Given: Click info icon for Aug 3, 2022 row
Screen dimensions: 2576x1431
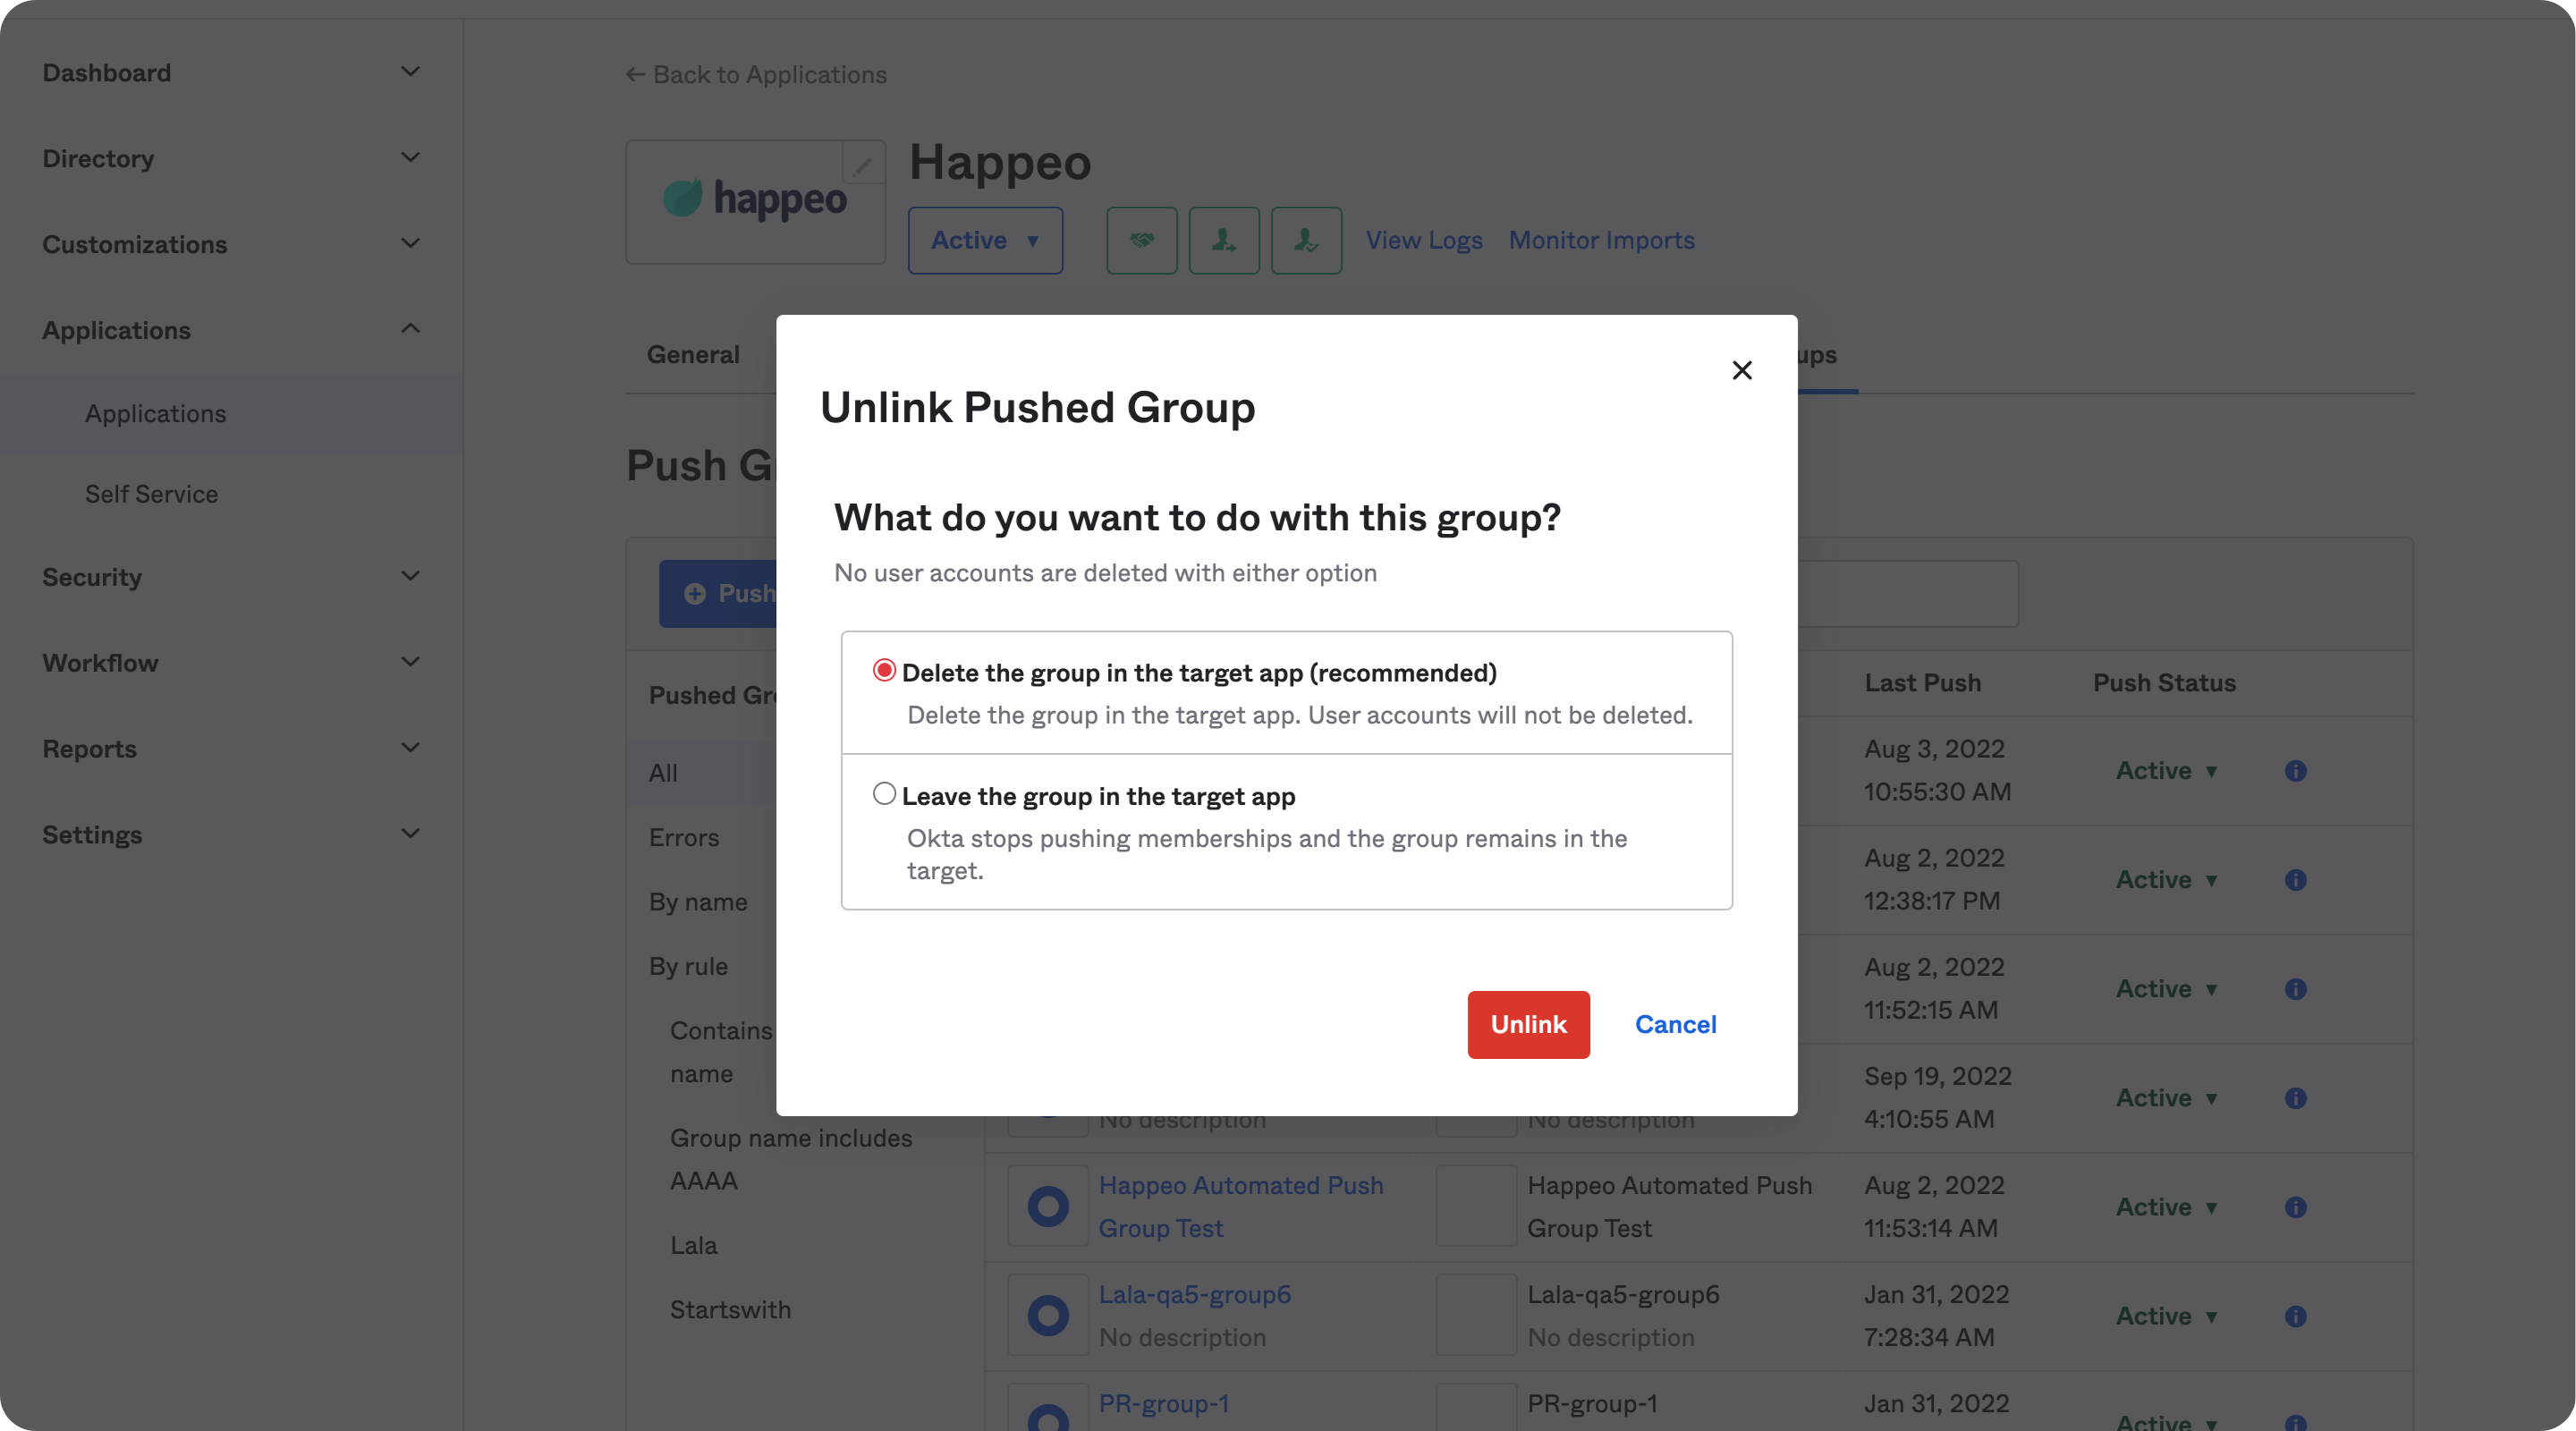Looking at the screenshot, I should click(x=2295, y=771).
